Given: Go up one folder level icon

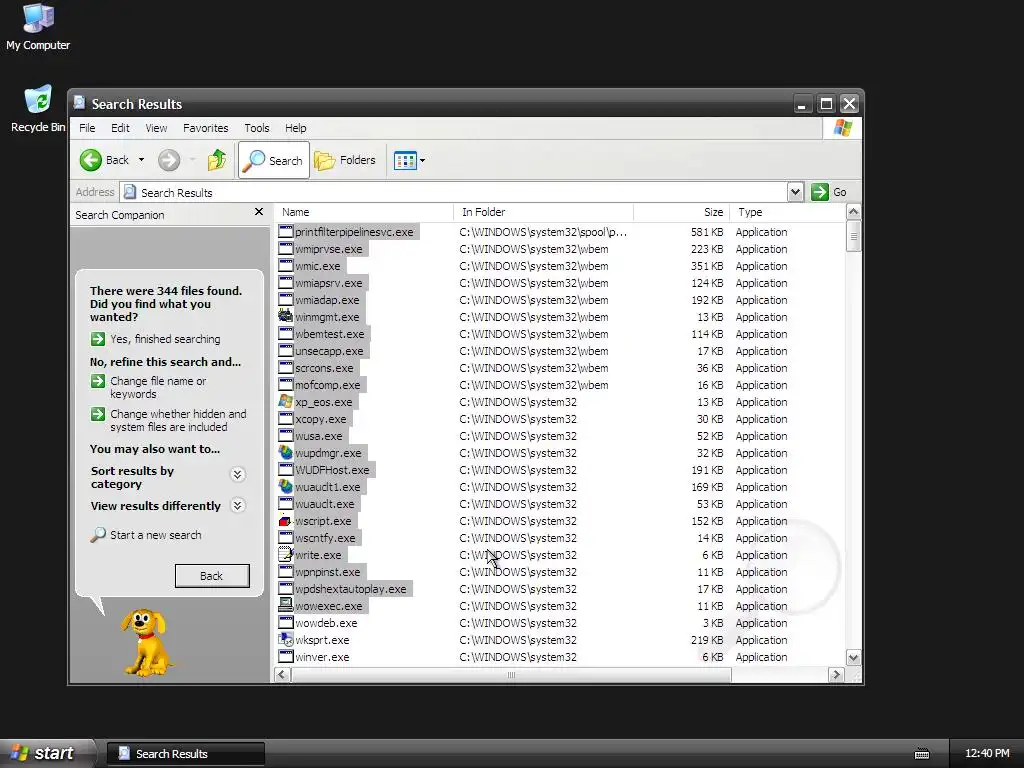Looking at the screenshot, I should [217, 160].
